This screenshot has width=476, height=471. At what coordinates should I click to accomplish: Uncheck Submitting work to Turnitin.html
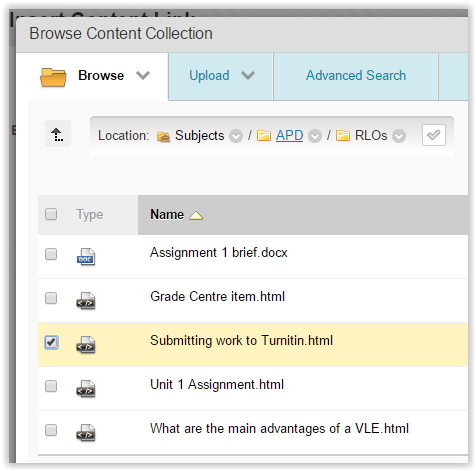(51, 342)
